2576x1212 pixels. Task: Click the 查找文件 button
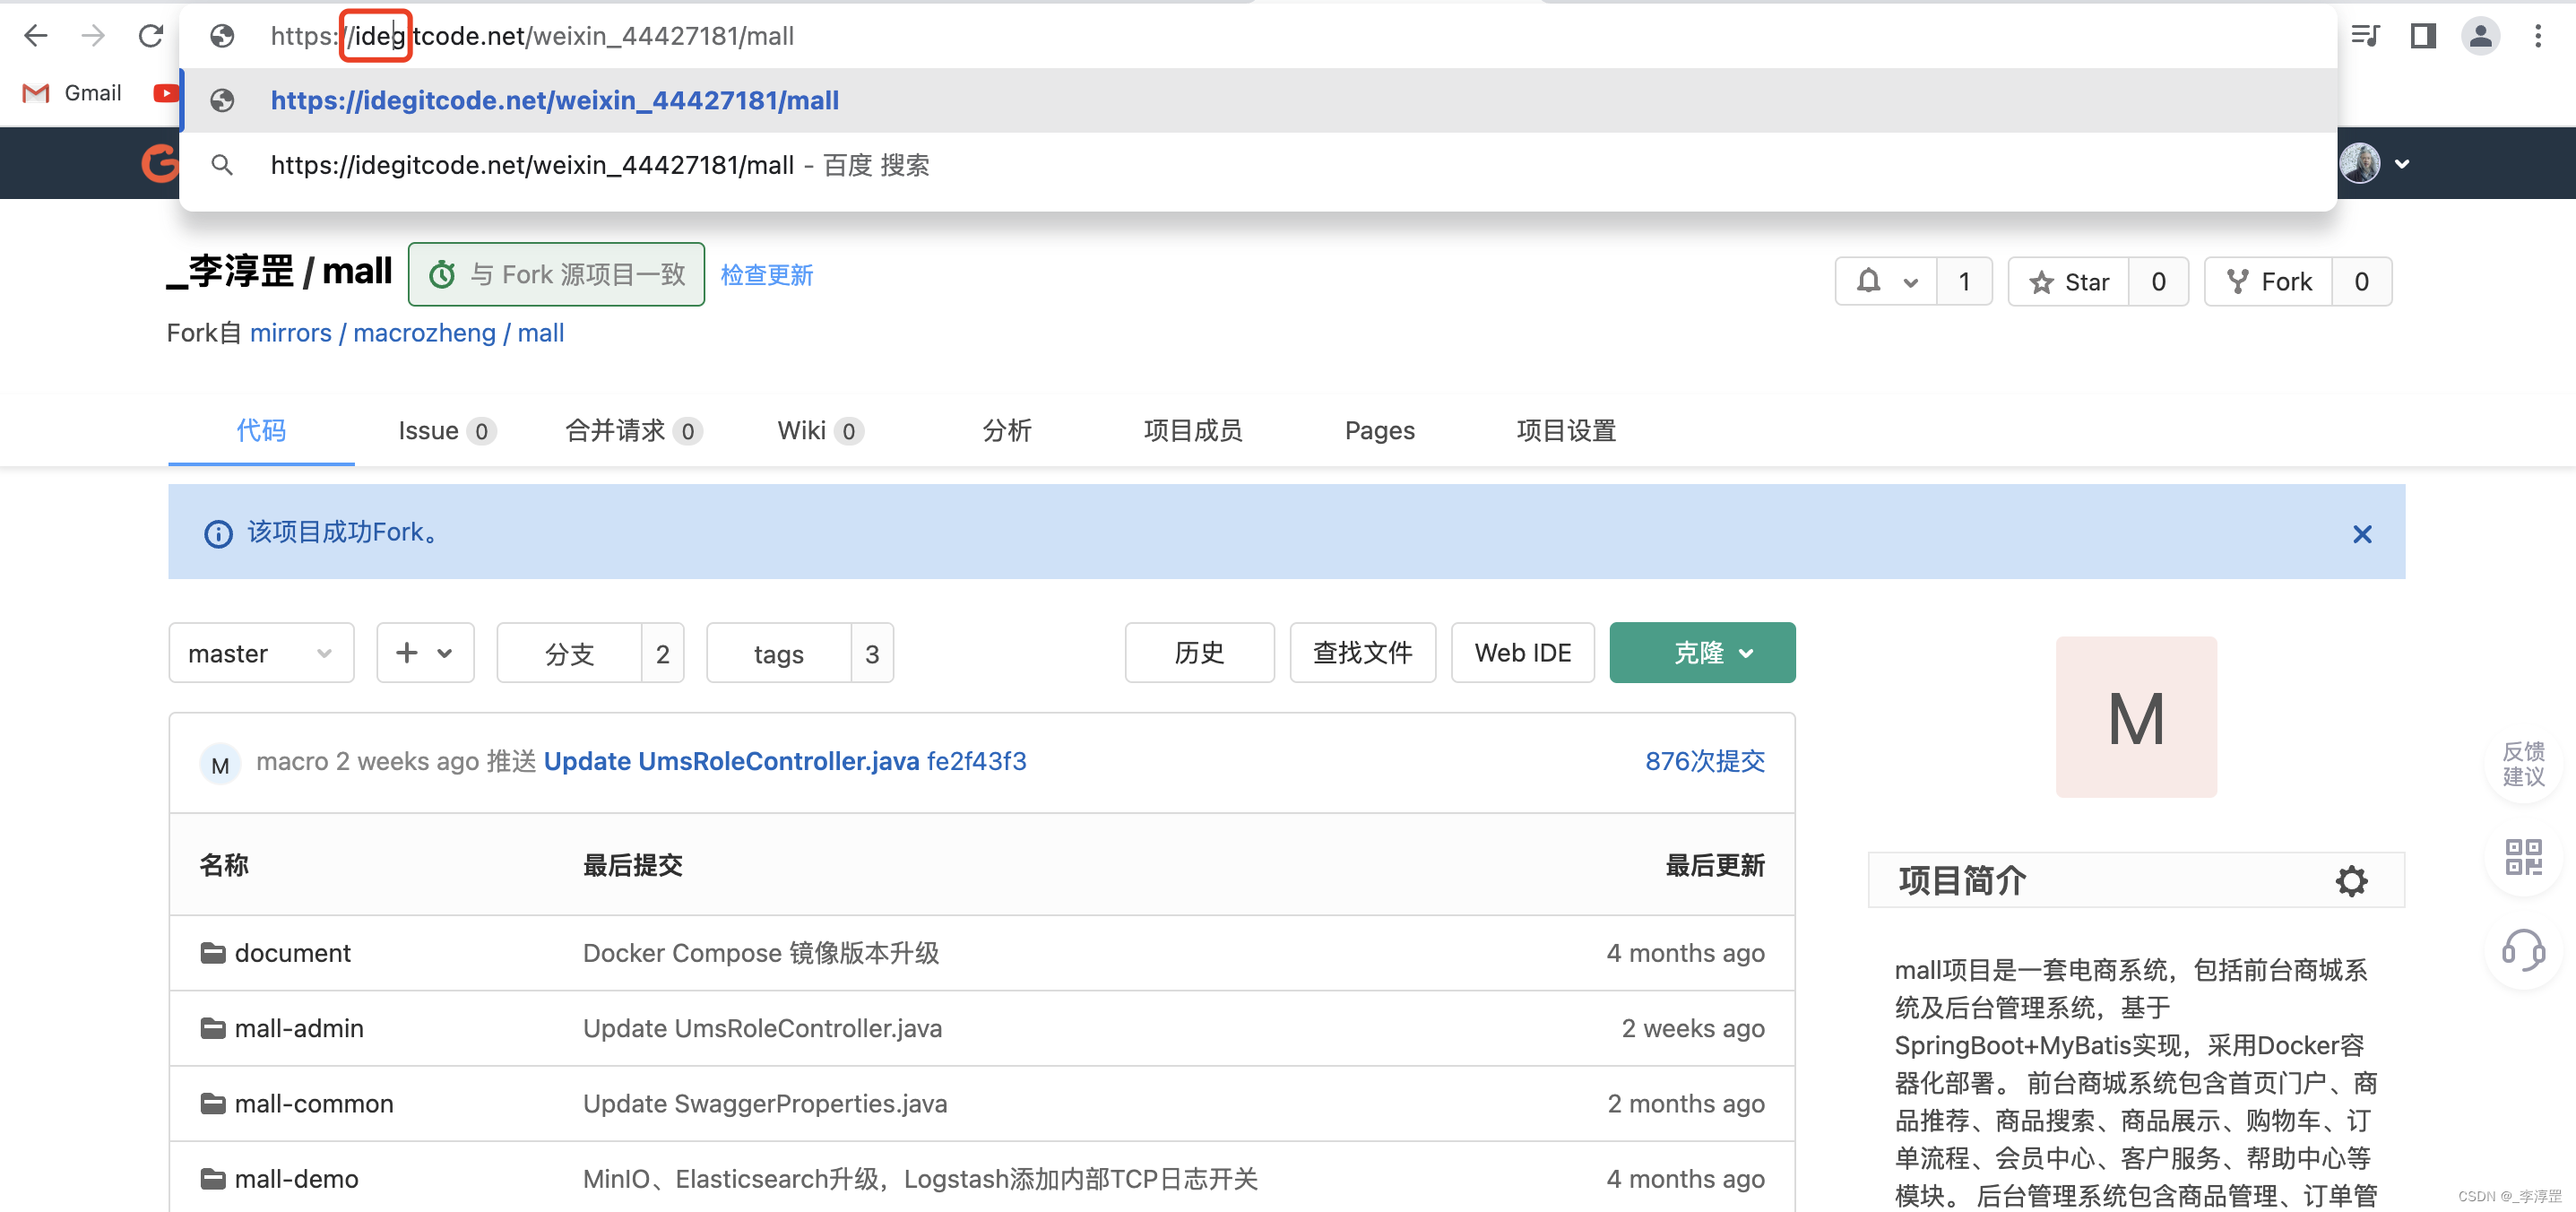pos(1362,652)
